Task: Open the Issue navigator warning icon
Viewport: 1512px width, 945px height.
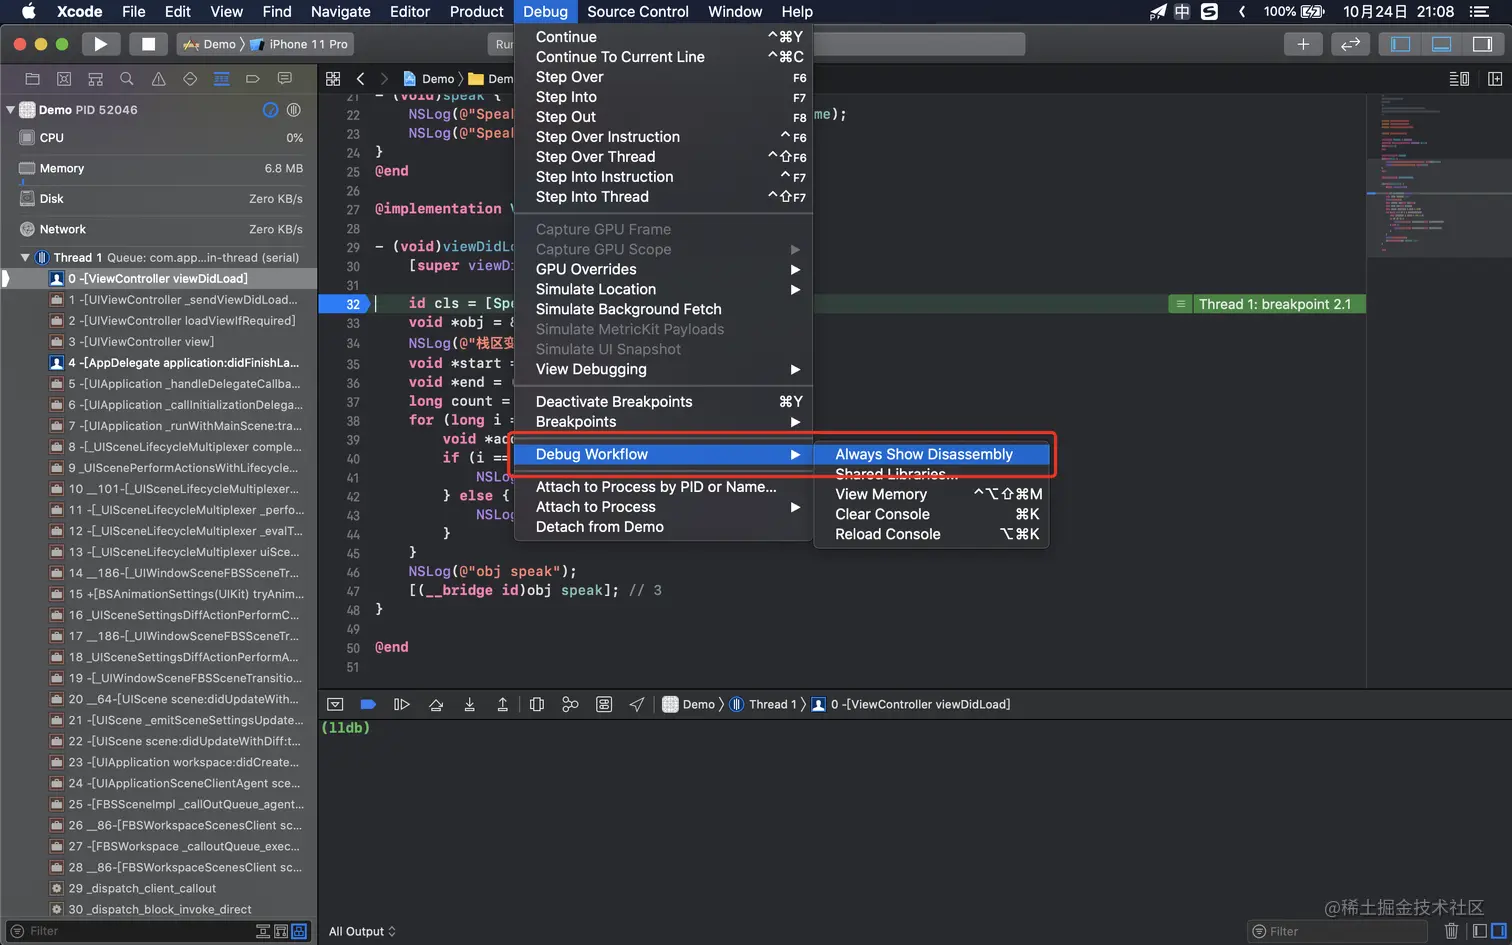Action: pos(158,79)
